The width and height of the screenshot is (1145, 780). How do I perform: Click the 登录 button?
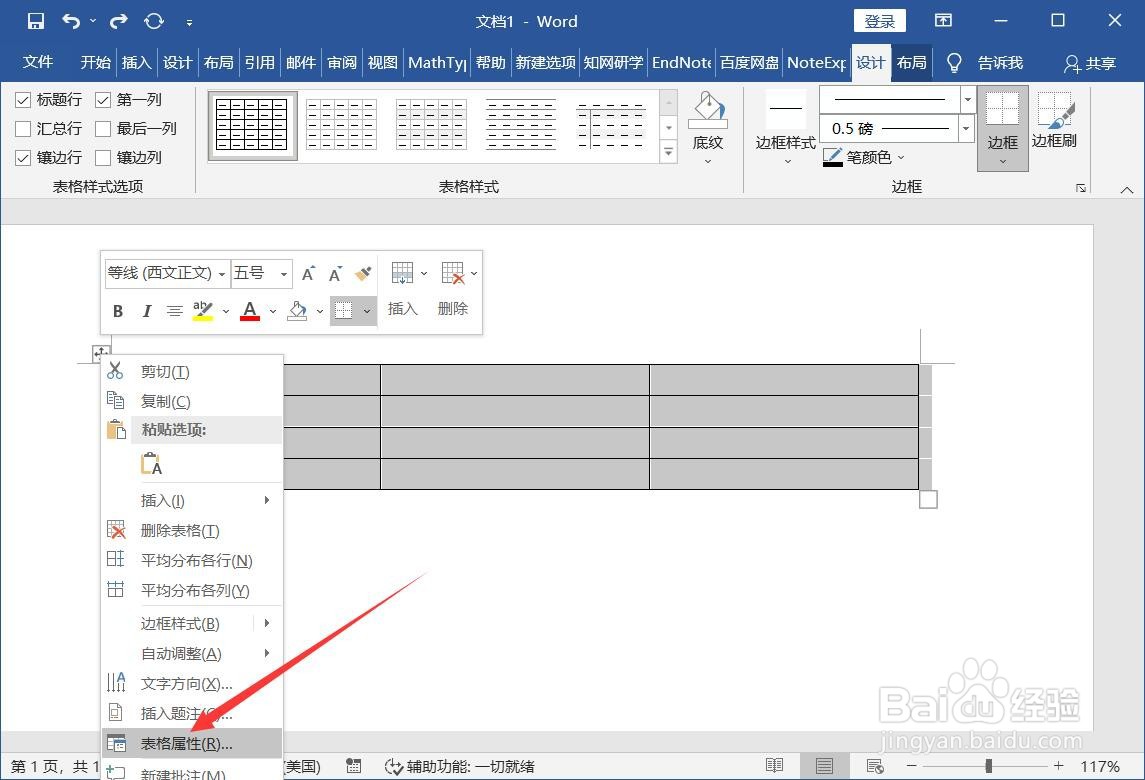point(879,20)
